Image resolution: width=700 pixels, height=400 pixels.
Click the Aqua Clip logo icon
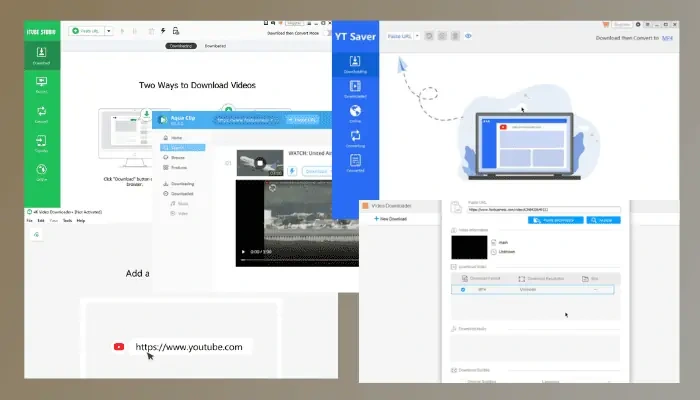(x=162, y=120)
